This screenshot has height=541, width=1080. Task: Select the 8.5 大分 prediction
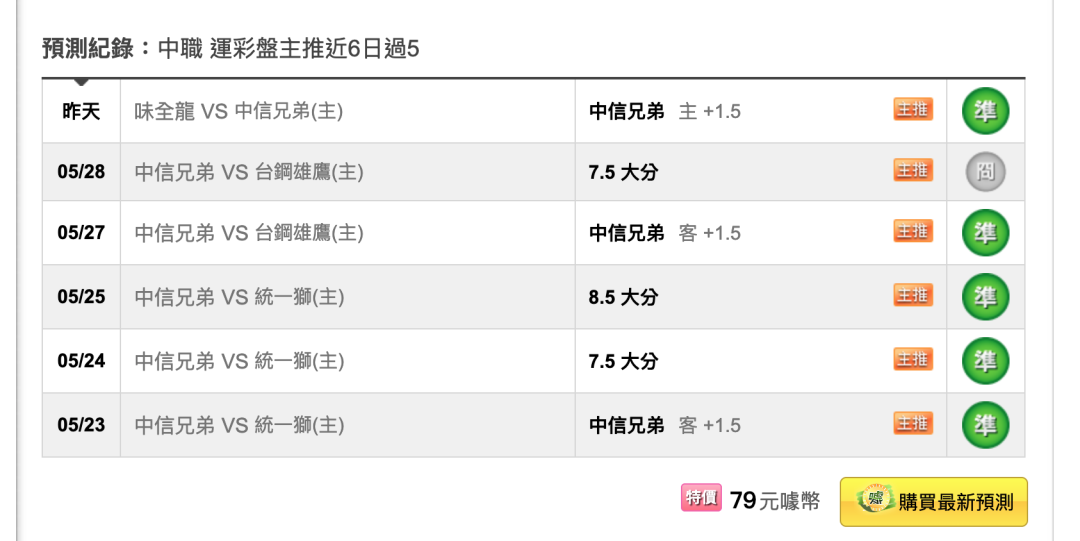coord(623,297)
